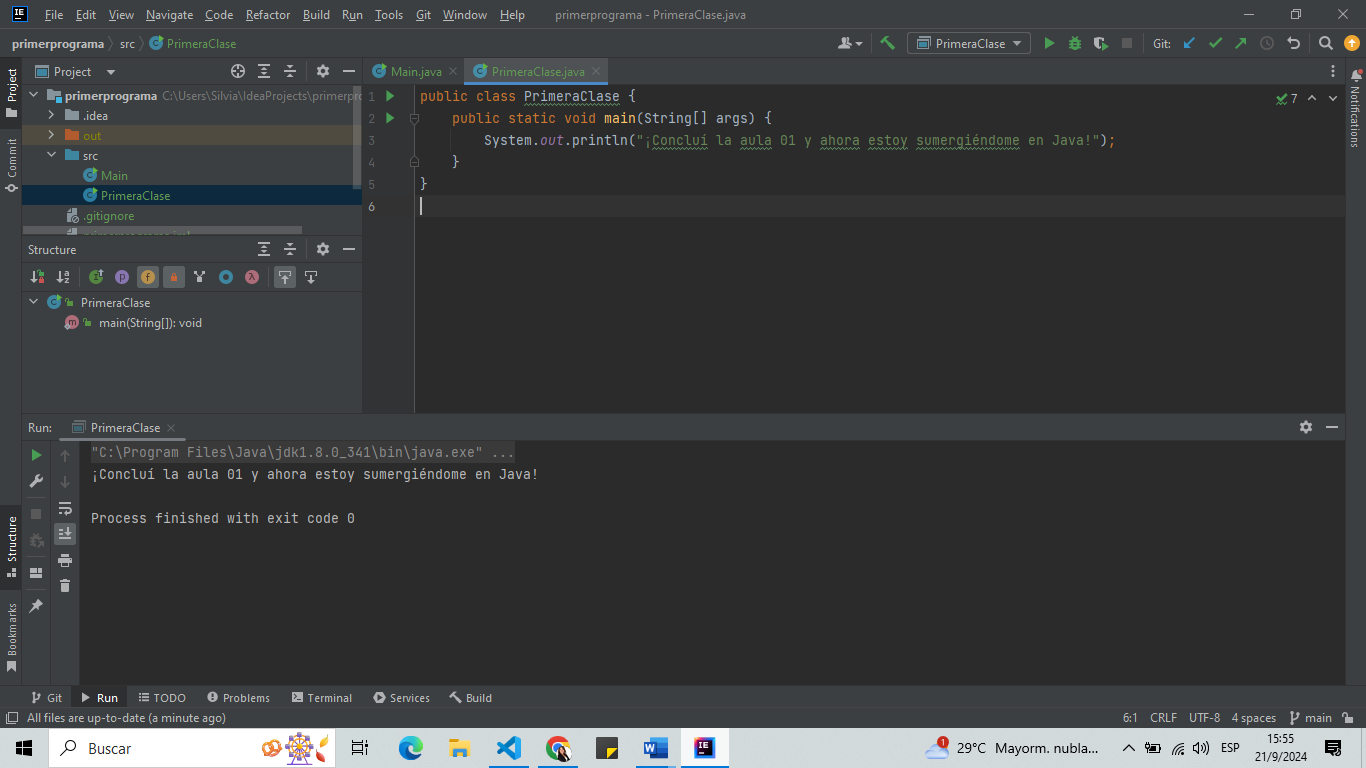This screenshot has width=1366, height=768.
Task: Select Main class in project tree
Action: (114, 176)
